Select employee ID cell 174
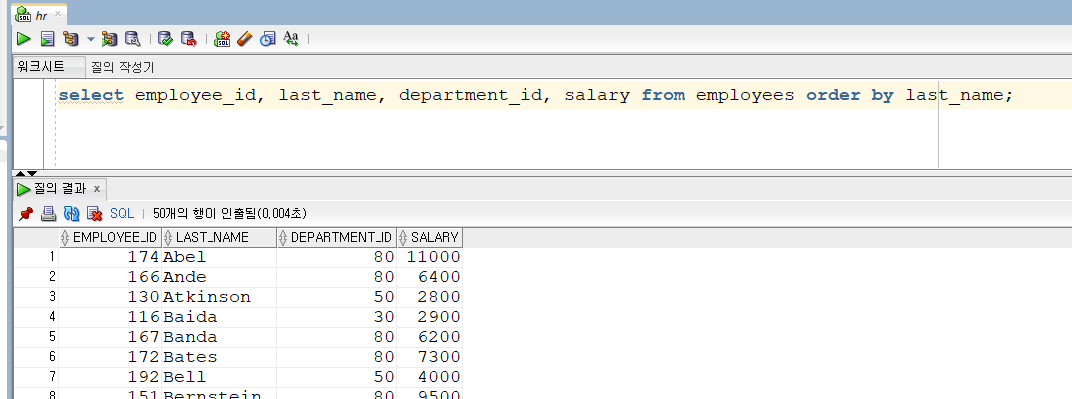1072x399 pixels. pos(110,258)
